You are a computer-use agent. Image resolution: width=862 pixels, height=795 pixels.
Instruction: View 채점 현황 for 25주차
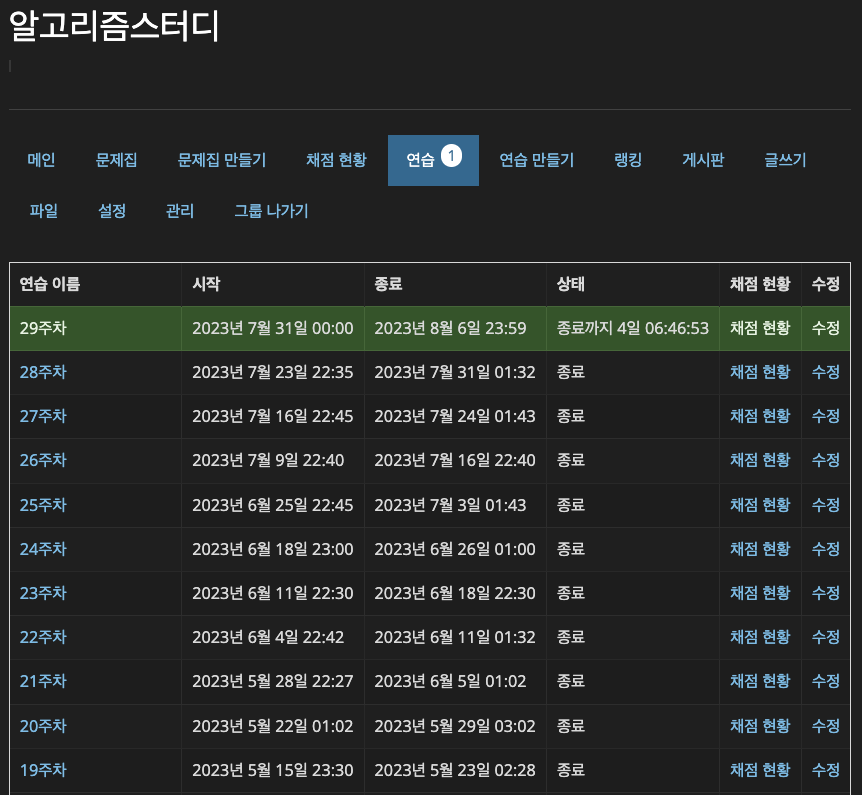(x=760, y=505)
